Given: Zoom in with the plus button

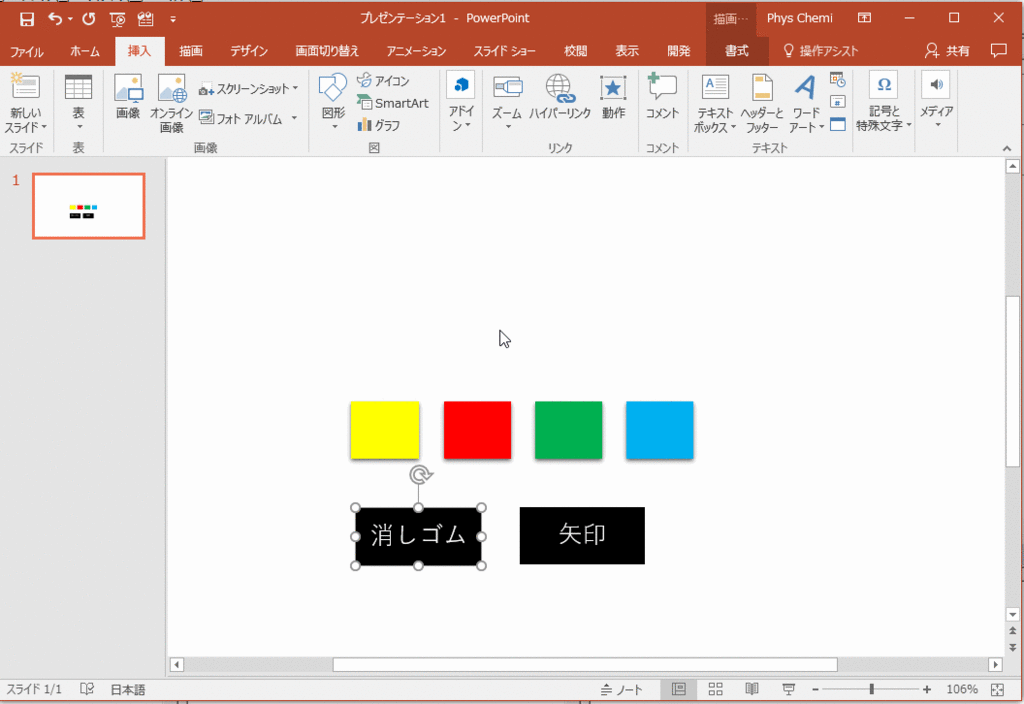Looking at the screenshot, I should click(x=927, y=690).
